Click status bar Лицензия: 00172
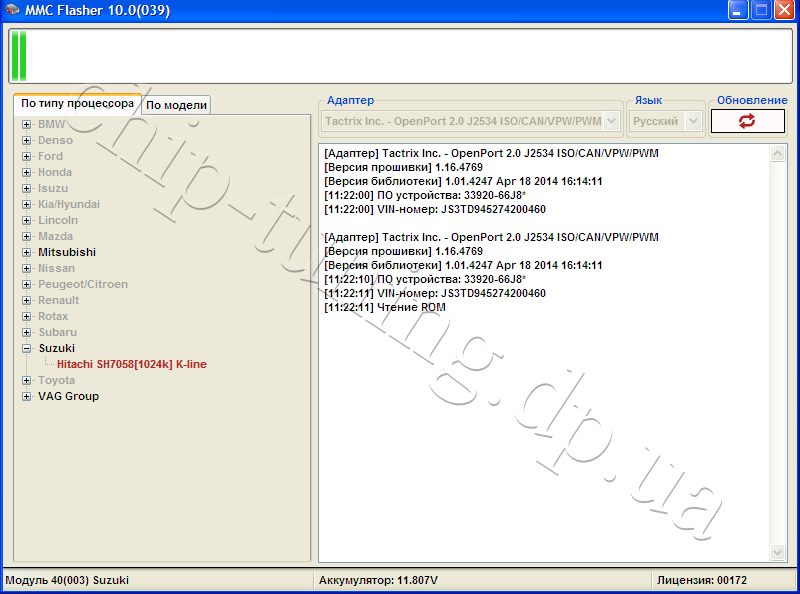The height and width of the screenshot is (594, 800). tap(702, 580)
